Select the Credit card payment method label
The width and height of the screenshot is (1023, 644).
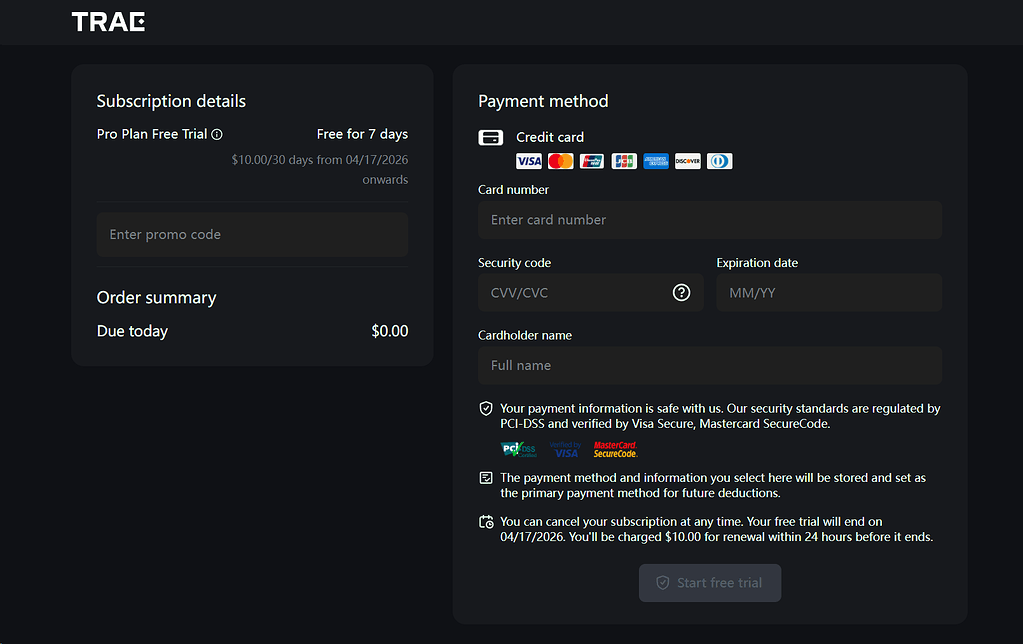click(550, 138)
